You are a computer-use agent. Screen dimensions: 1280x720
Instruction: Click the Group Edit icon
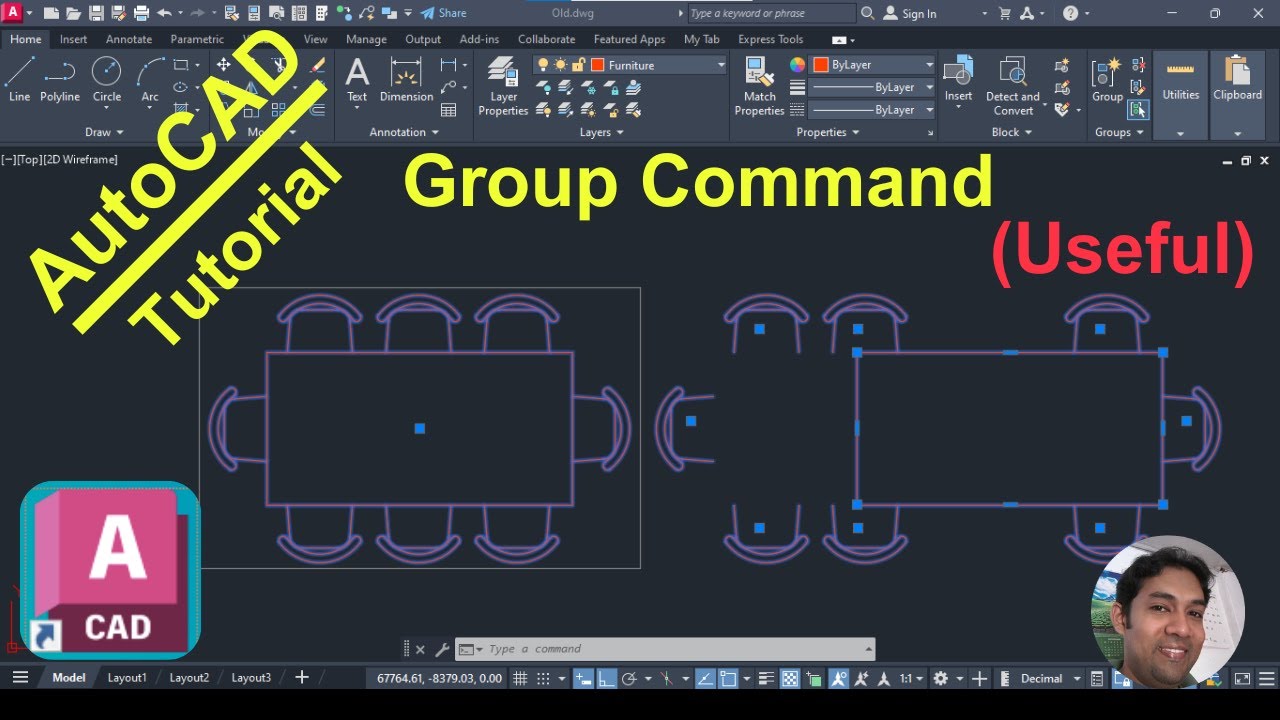(1138, 88)
